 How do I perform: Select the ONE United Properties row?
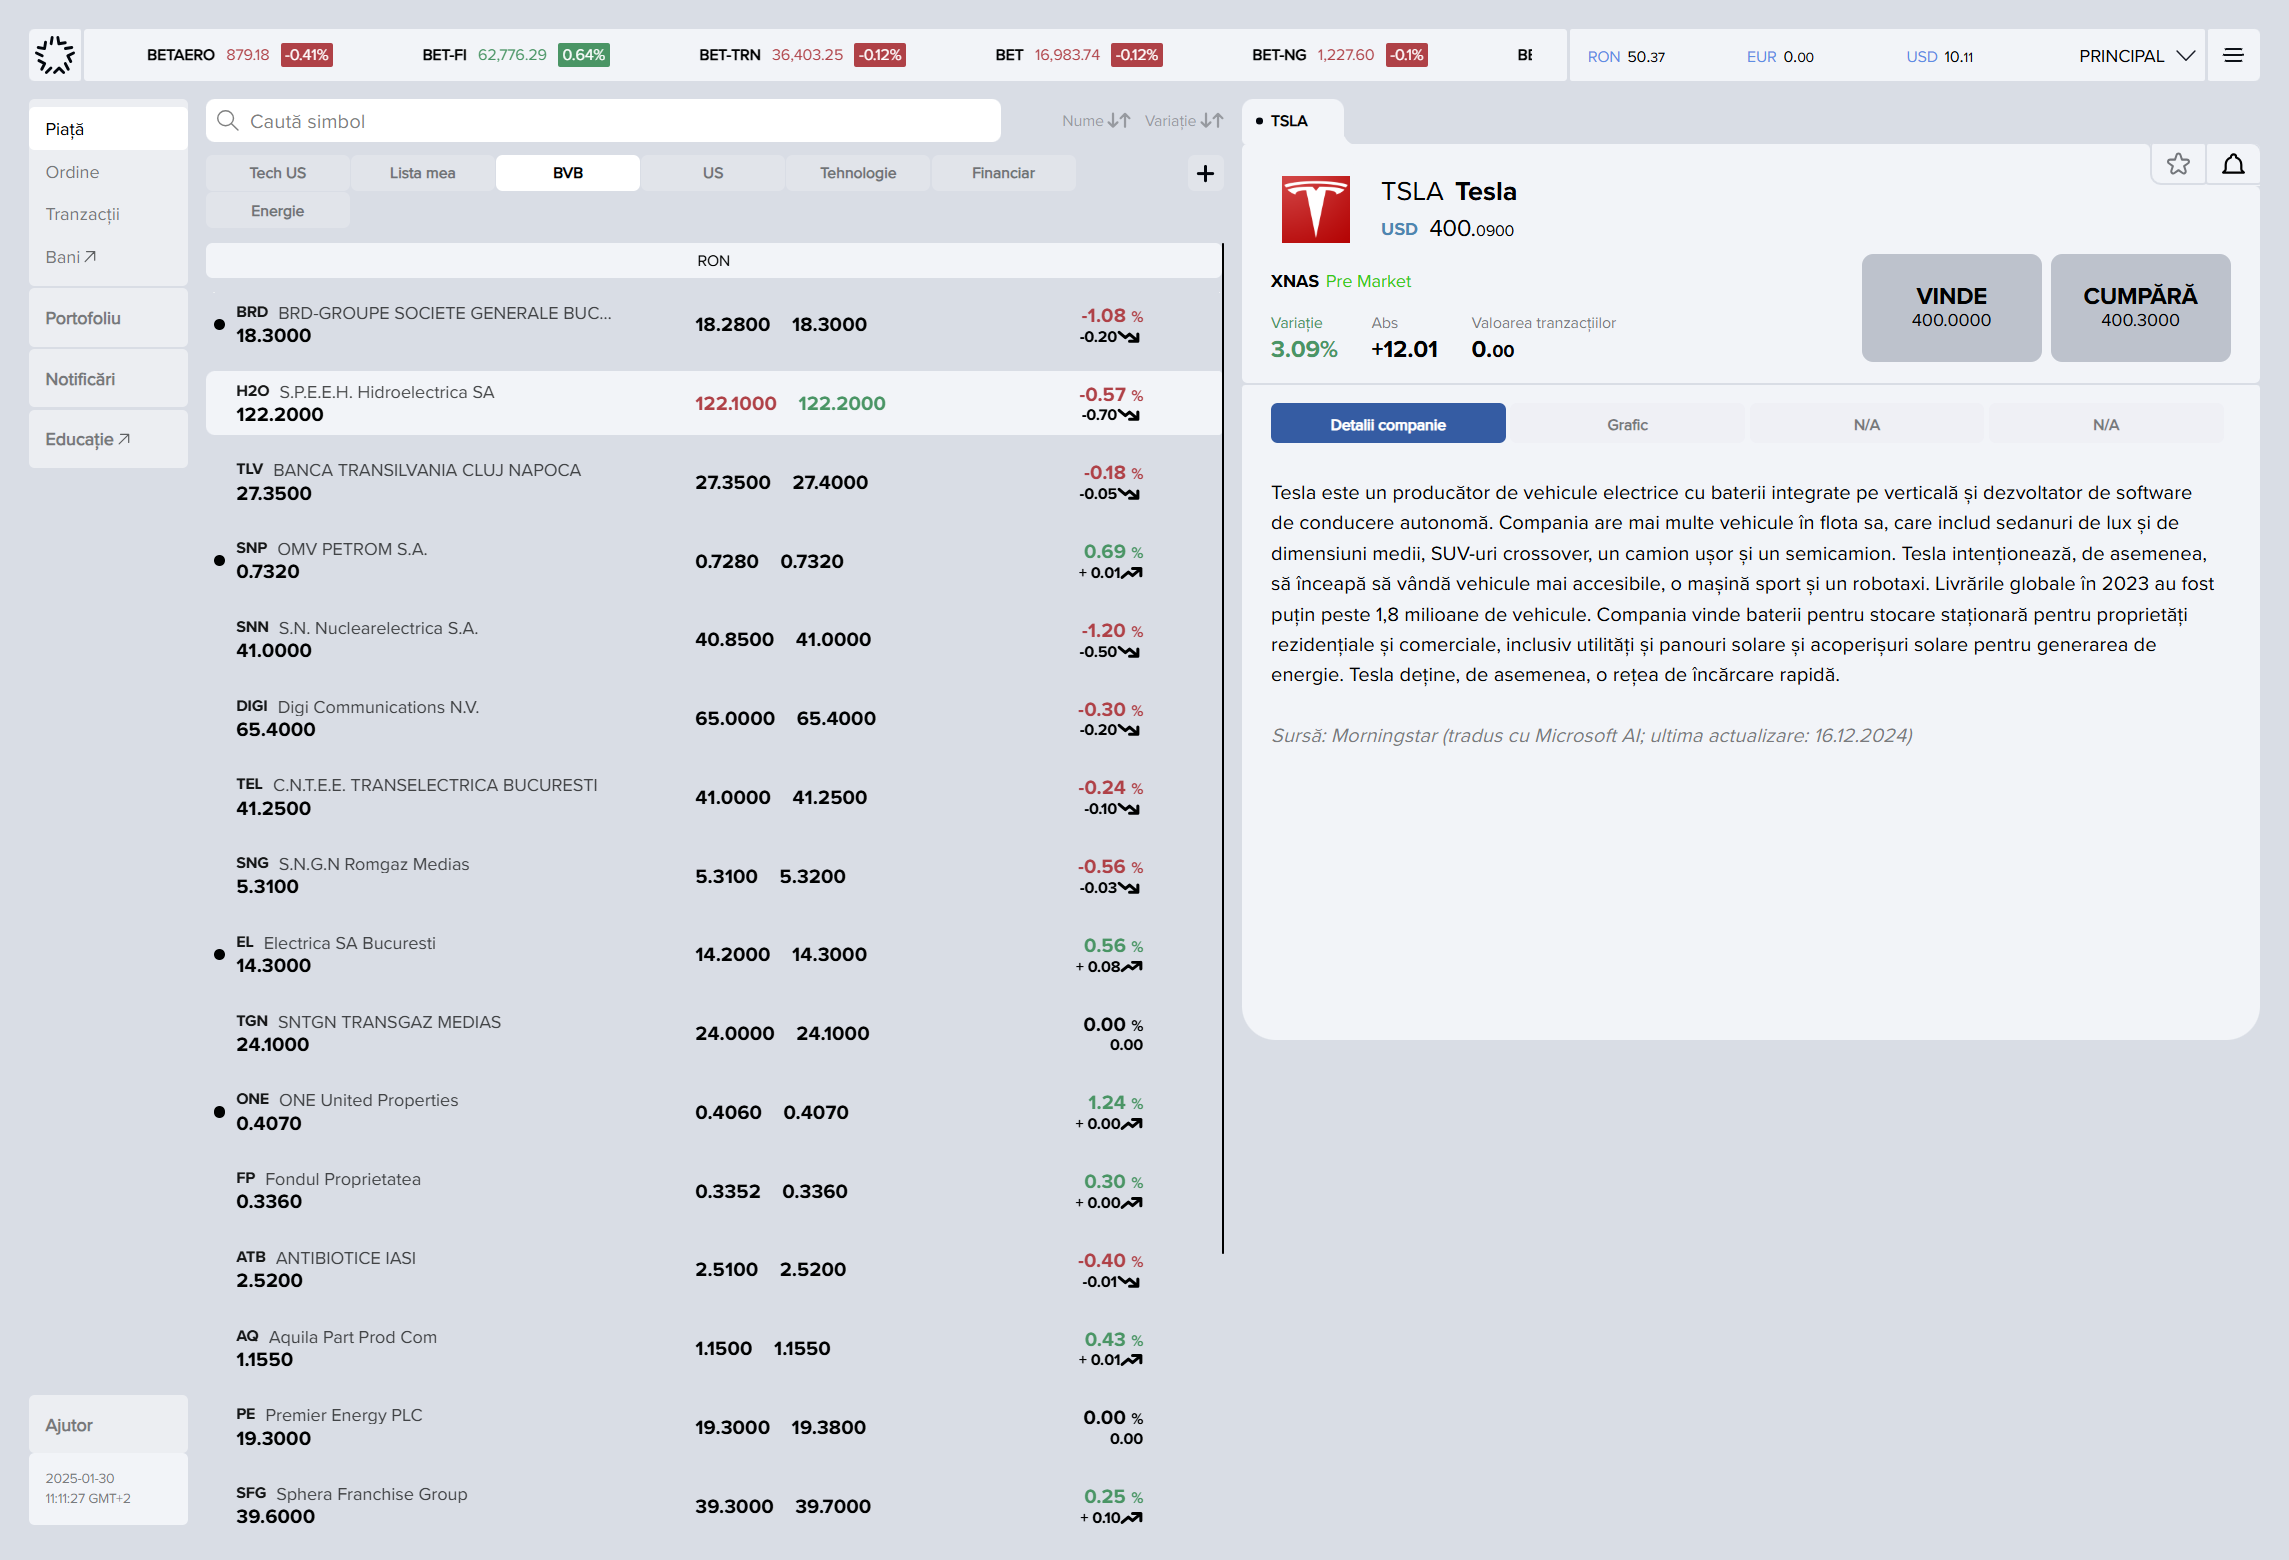(713, 1111)
